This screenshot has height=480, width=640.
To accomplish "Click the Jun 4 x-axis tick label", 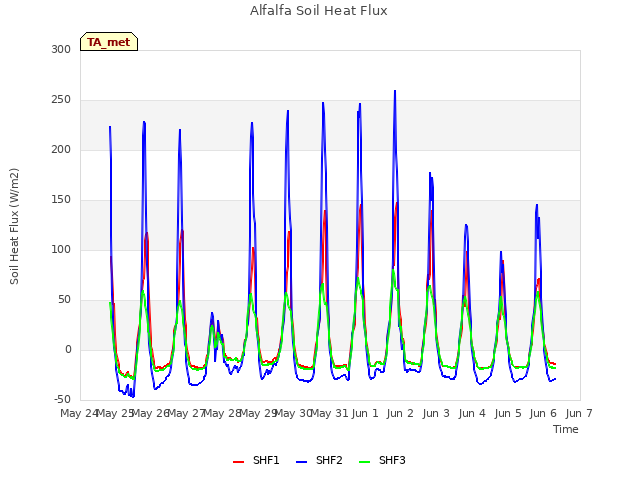I will pyautogui.click(x=472, y=413).
